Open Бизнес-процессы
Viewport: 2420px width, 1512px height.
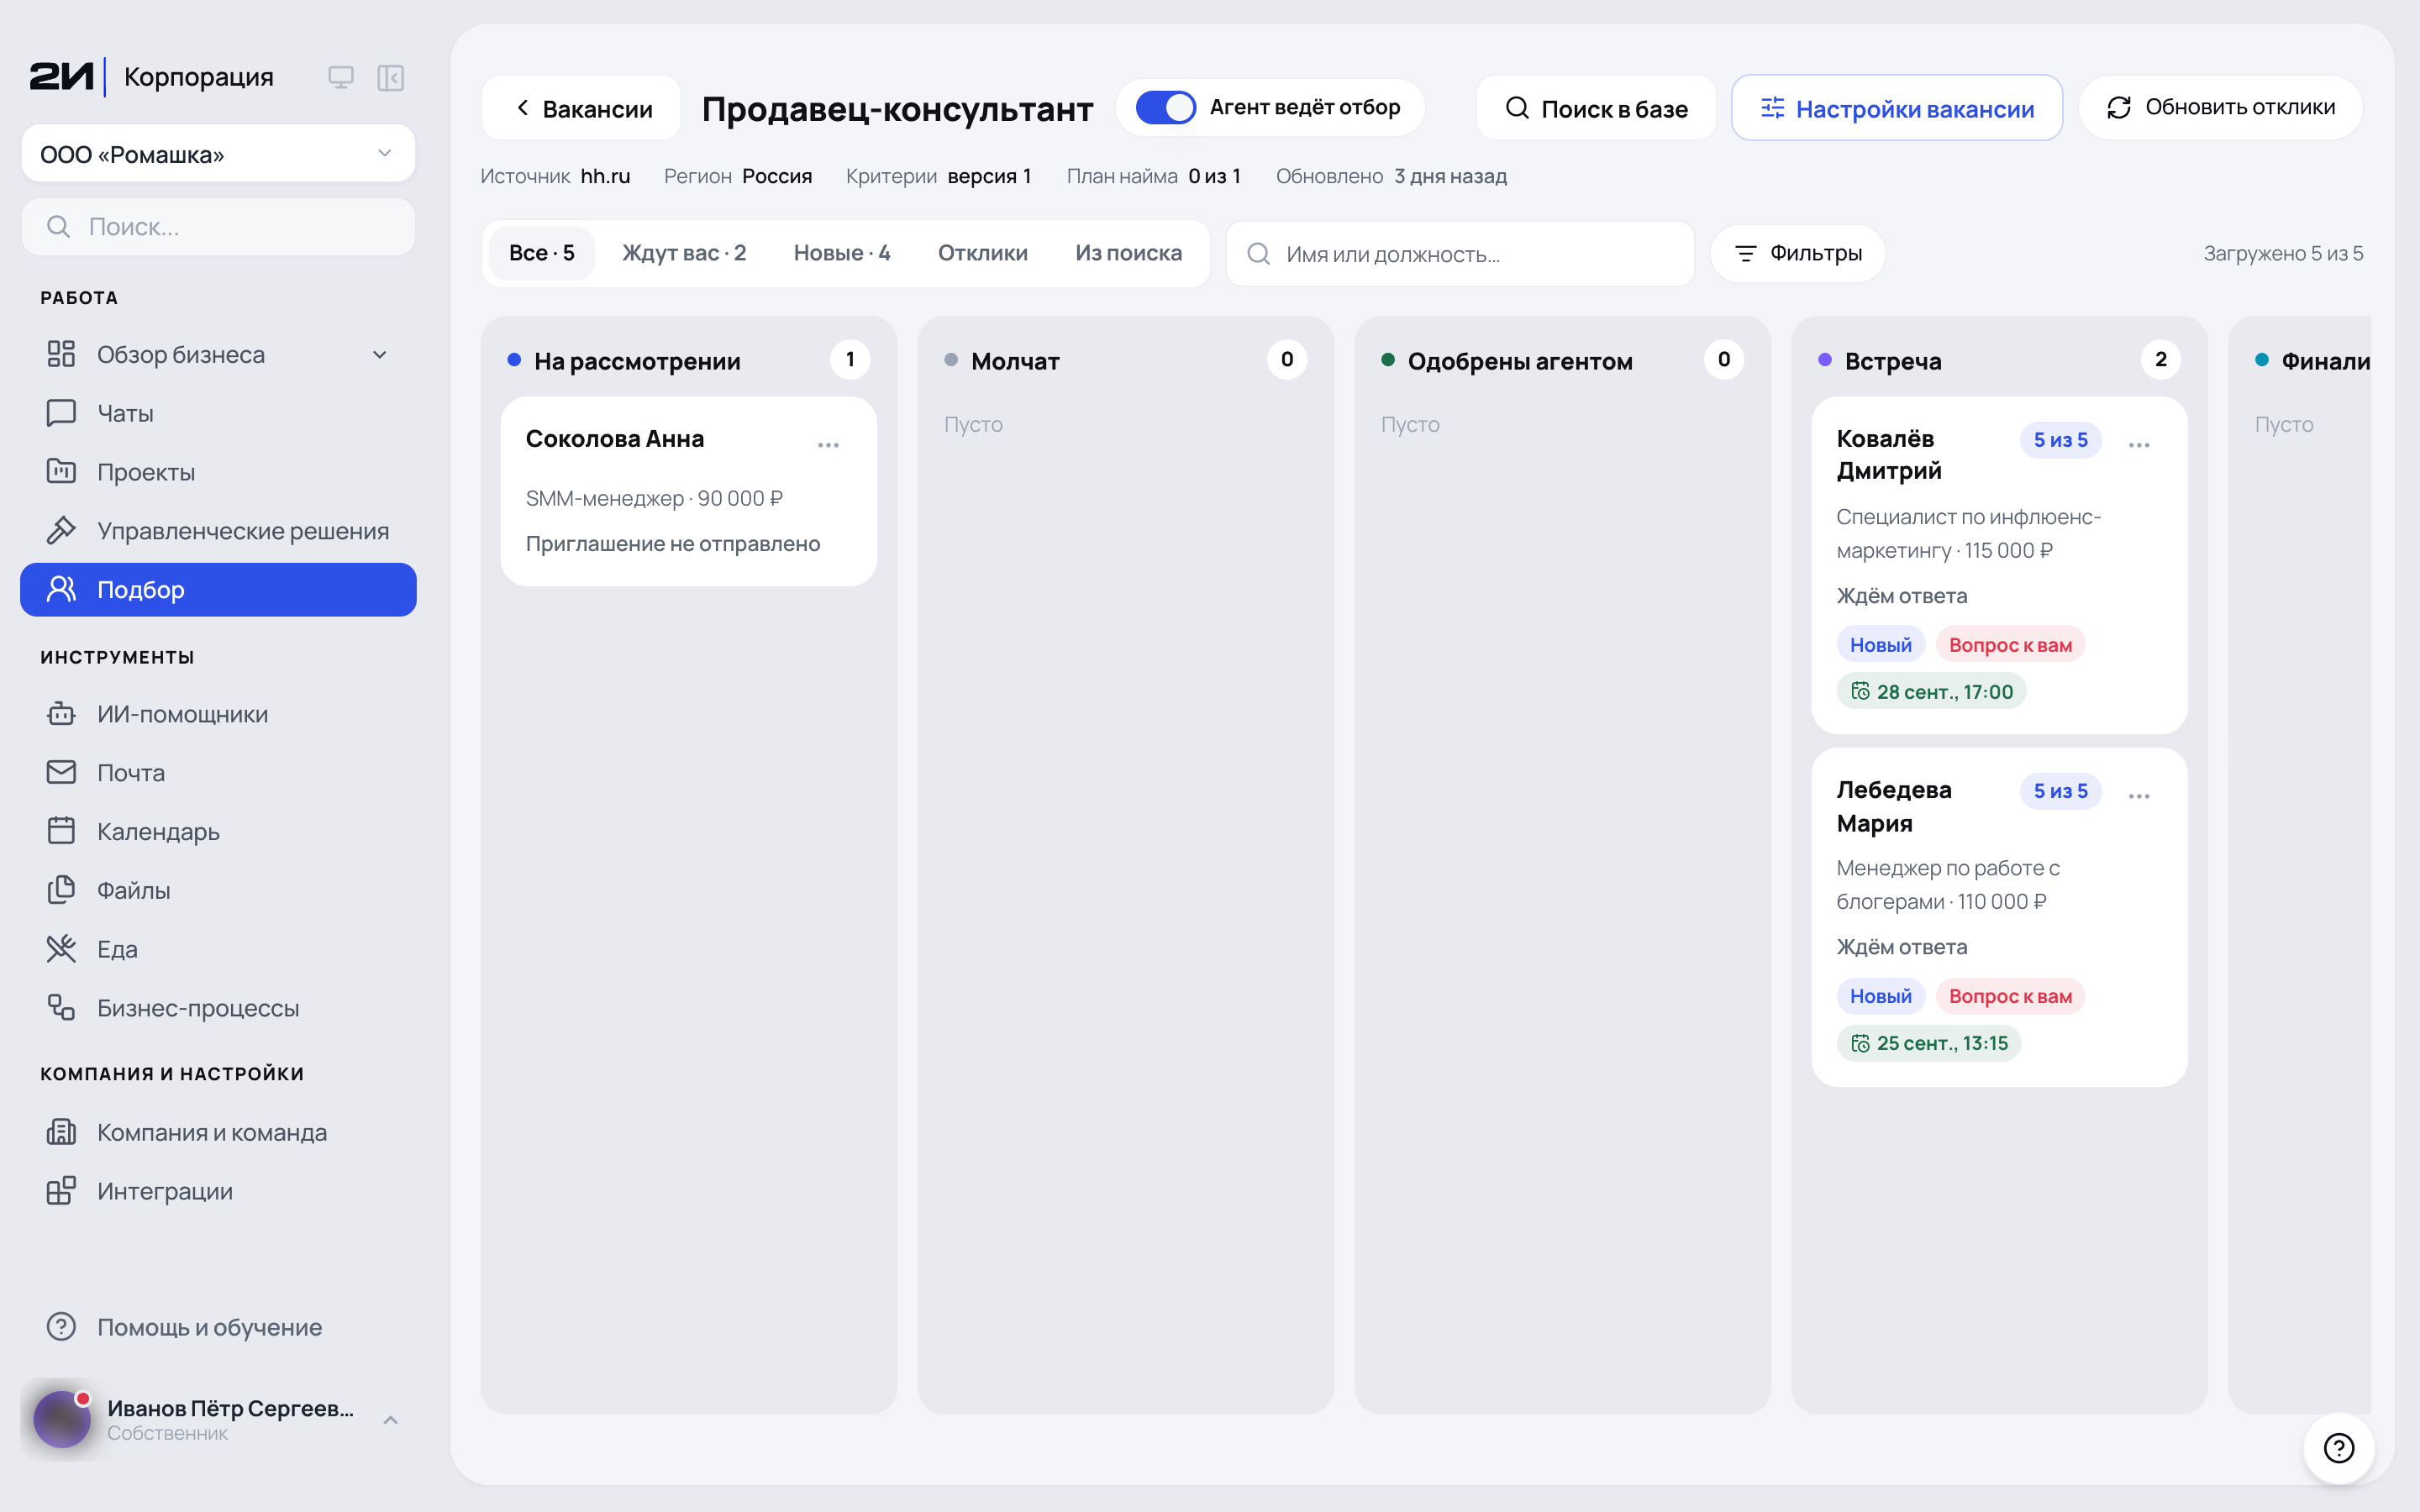coord(218,1008)
